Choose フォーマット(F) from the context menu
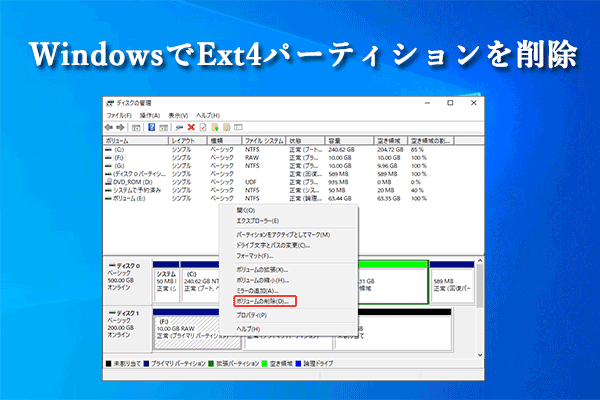Viewport: 600px width, 400px height. tap(254, 255)
